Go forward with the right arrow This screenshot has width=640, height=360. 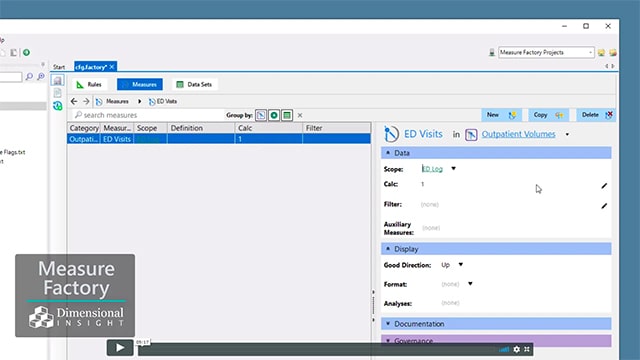[x=86, y=101]
